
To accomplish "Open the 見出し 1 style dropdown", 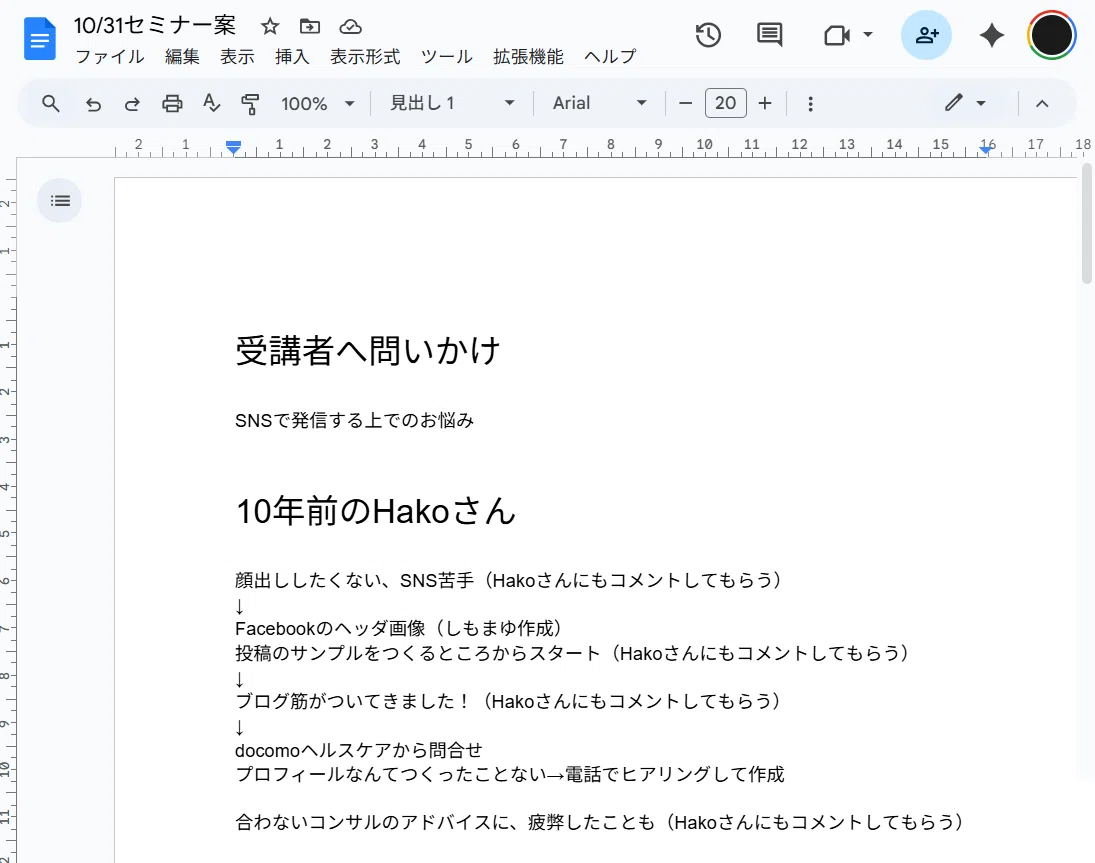I will coord(453,103).
